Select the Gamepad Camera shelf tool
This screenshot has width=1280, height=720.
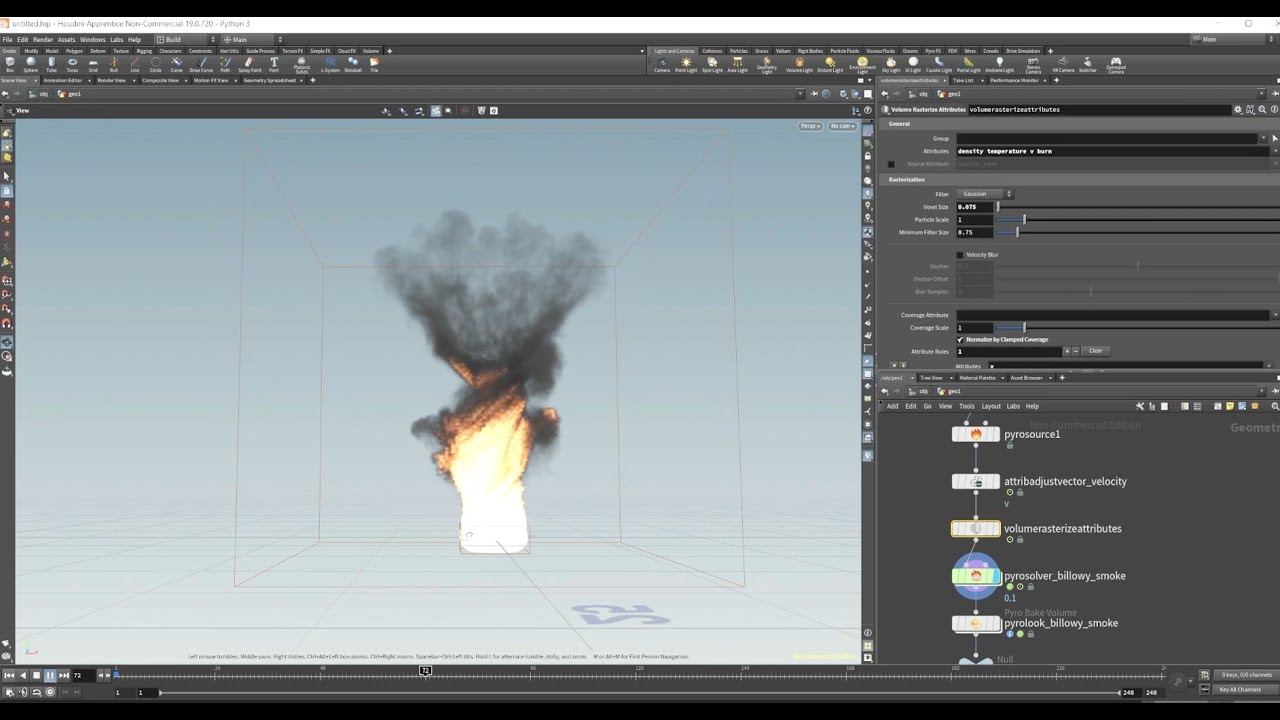pyautogui.click(x=1116, y=65)
